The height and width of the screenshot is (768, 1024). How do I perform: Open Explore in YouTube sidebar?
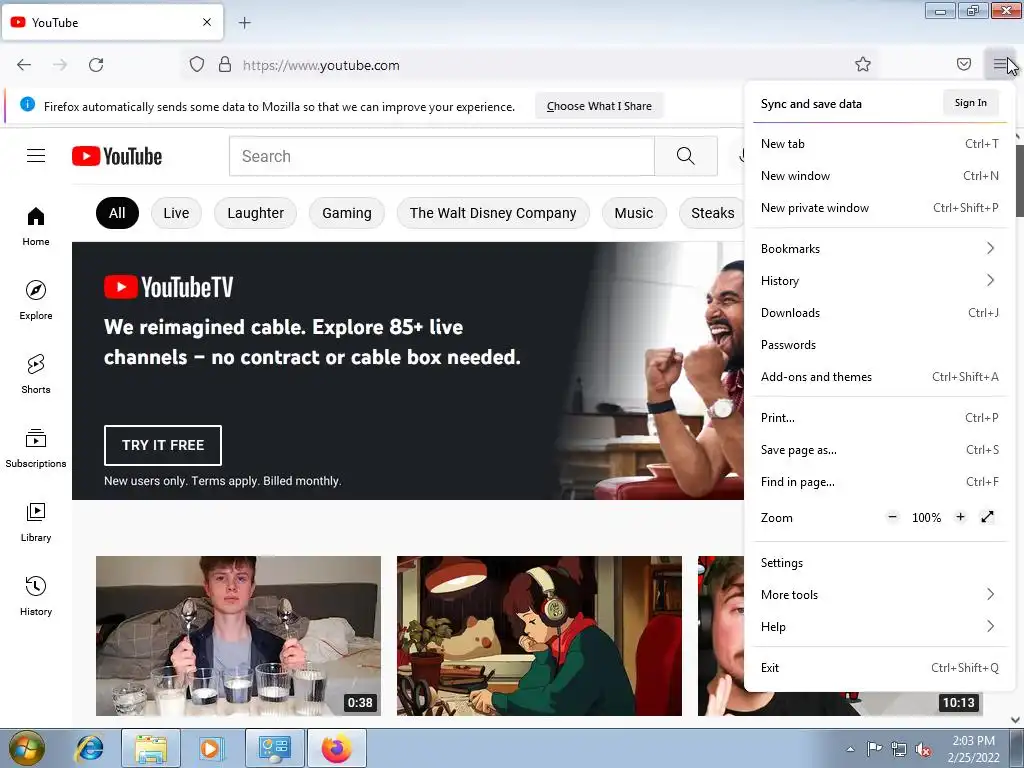click(x=36, y=300)
